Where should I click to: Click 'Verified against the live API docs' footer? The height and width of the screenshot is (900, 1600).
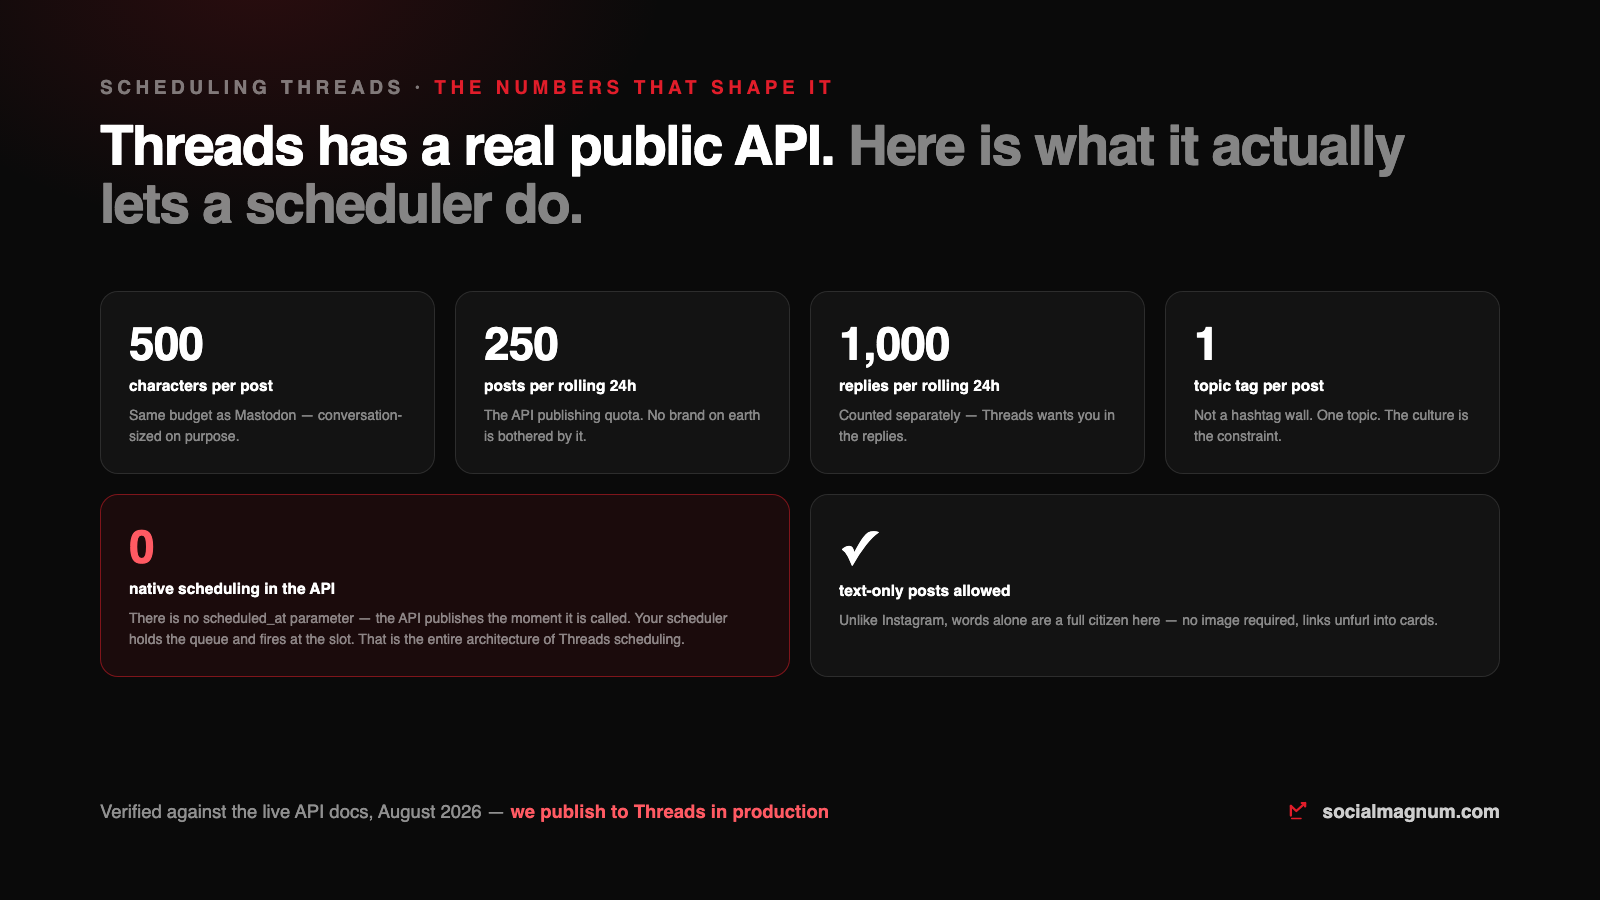291,812
